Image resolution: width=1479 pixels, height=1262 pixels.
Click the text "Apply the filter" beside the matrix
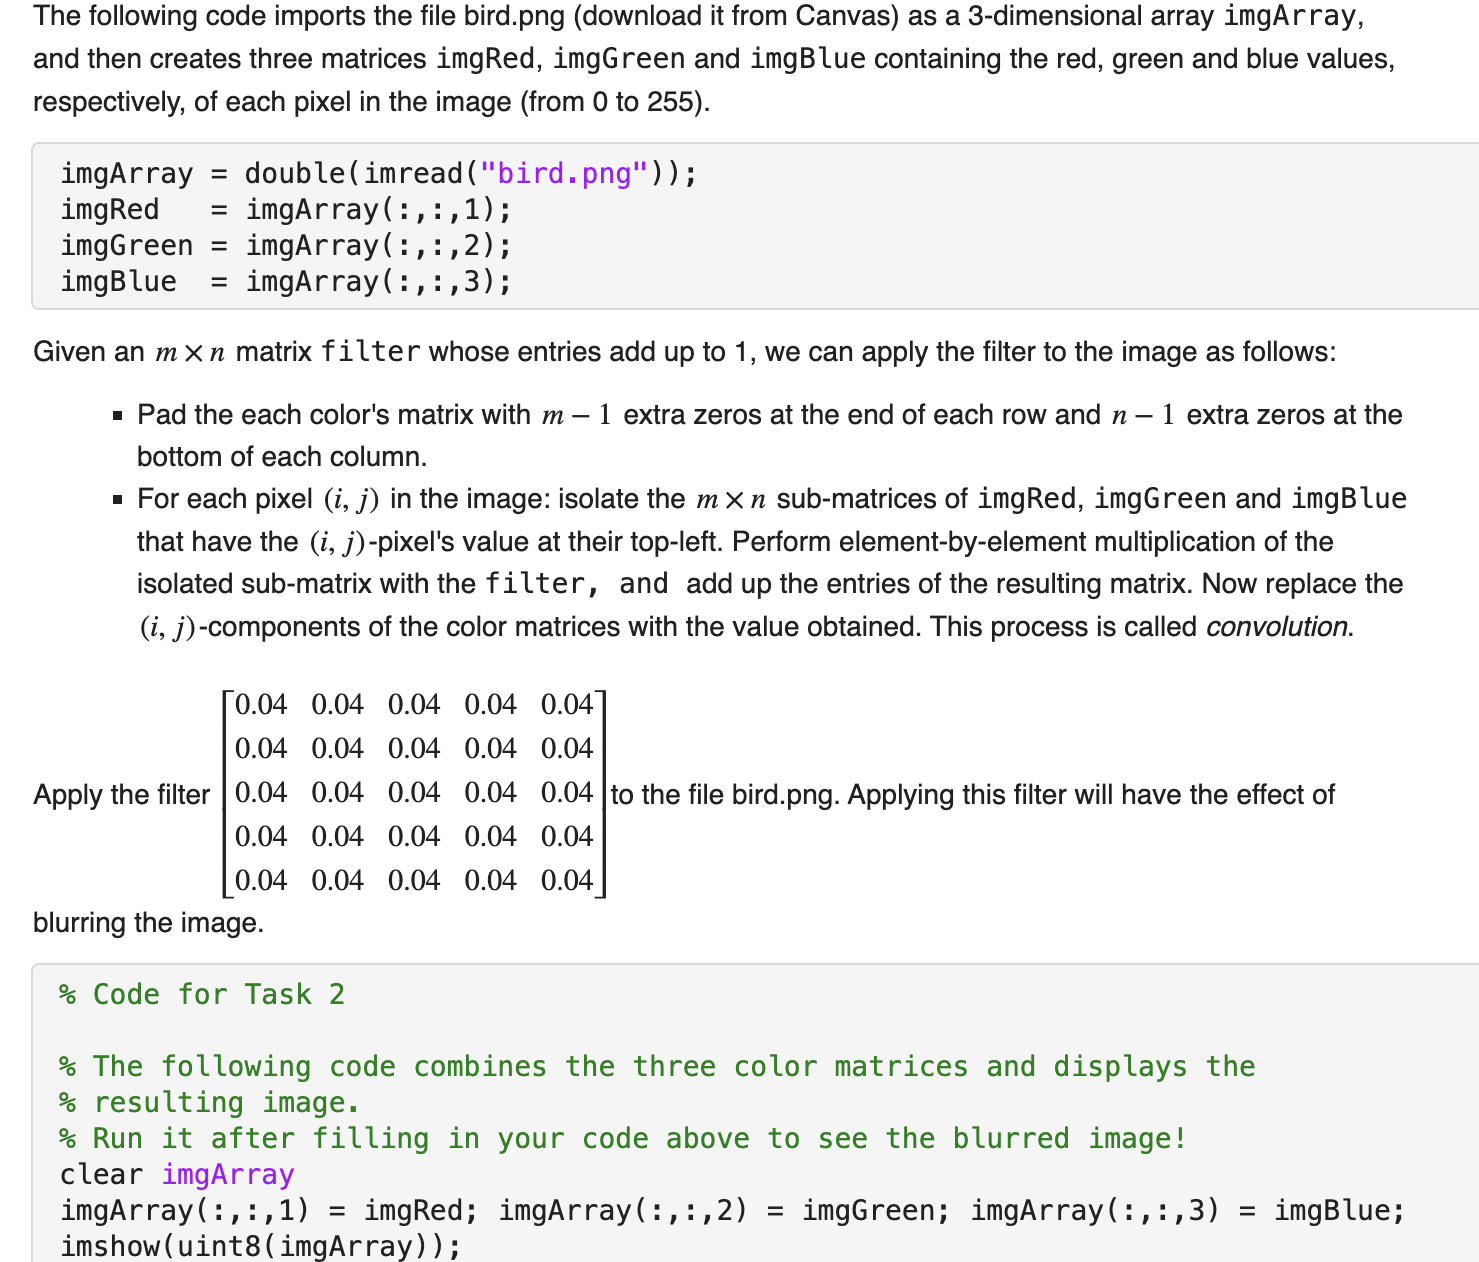(122, 795)
